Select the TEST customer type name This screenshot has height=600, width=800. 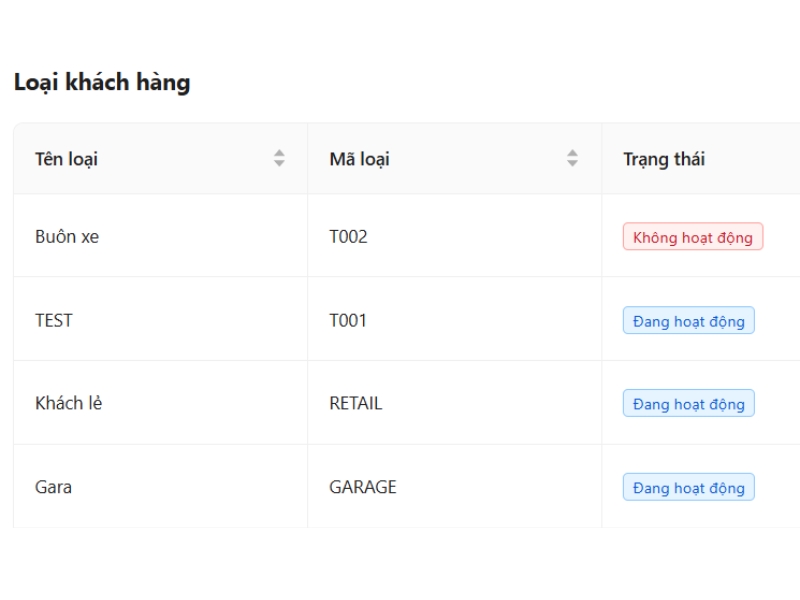(54, 321)
